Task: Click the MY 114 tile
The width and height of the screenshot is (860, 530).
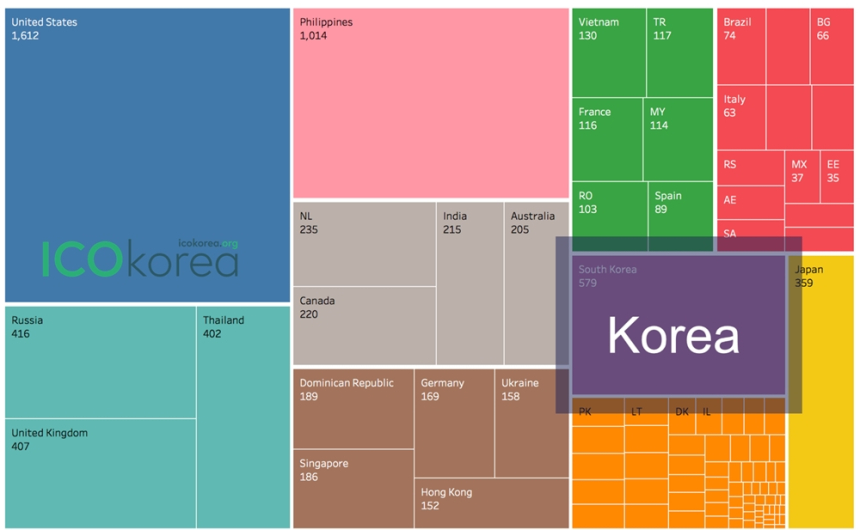Action: coord(678,139)
